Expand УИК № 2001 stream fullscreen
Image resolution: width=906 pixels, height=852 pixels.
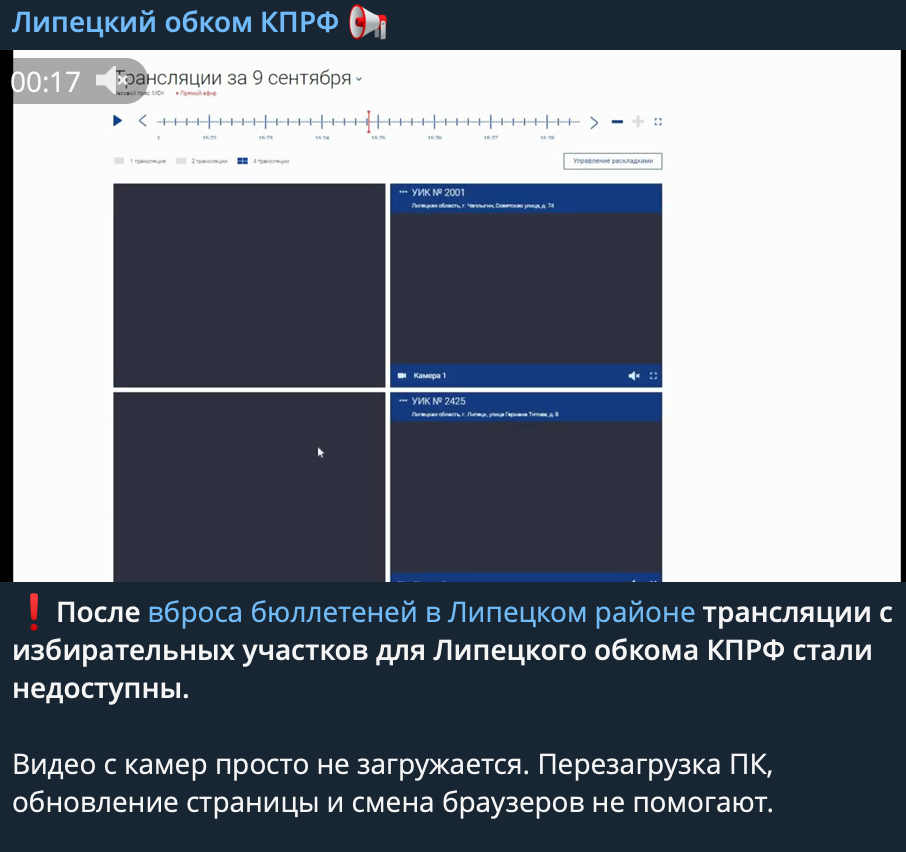653,376
